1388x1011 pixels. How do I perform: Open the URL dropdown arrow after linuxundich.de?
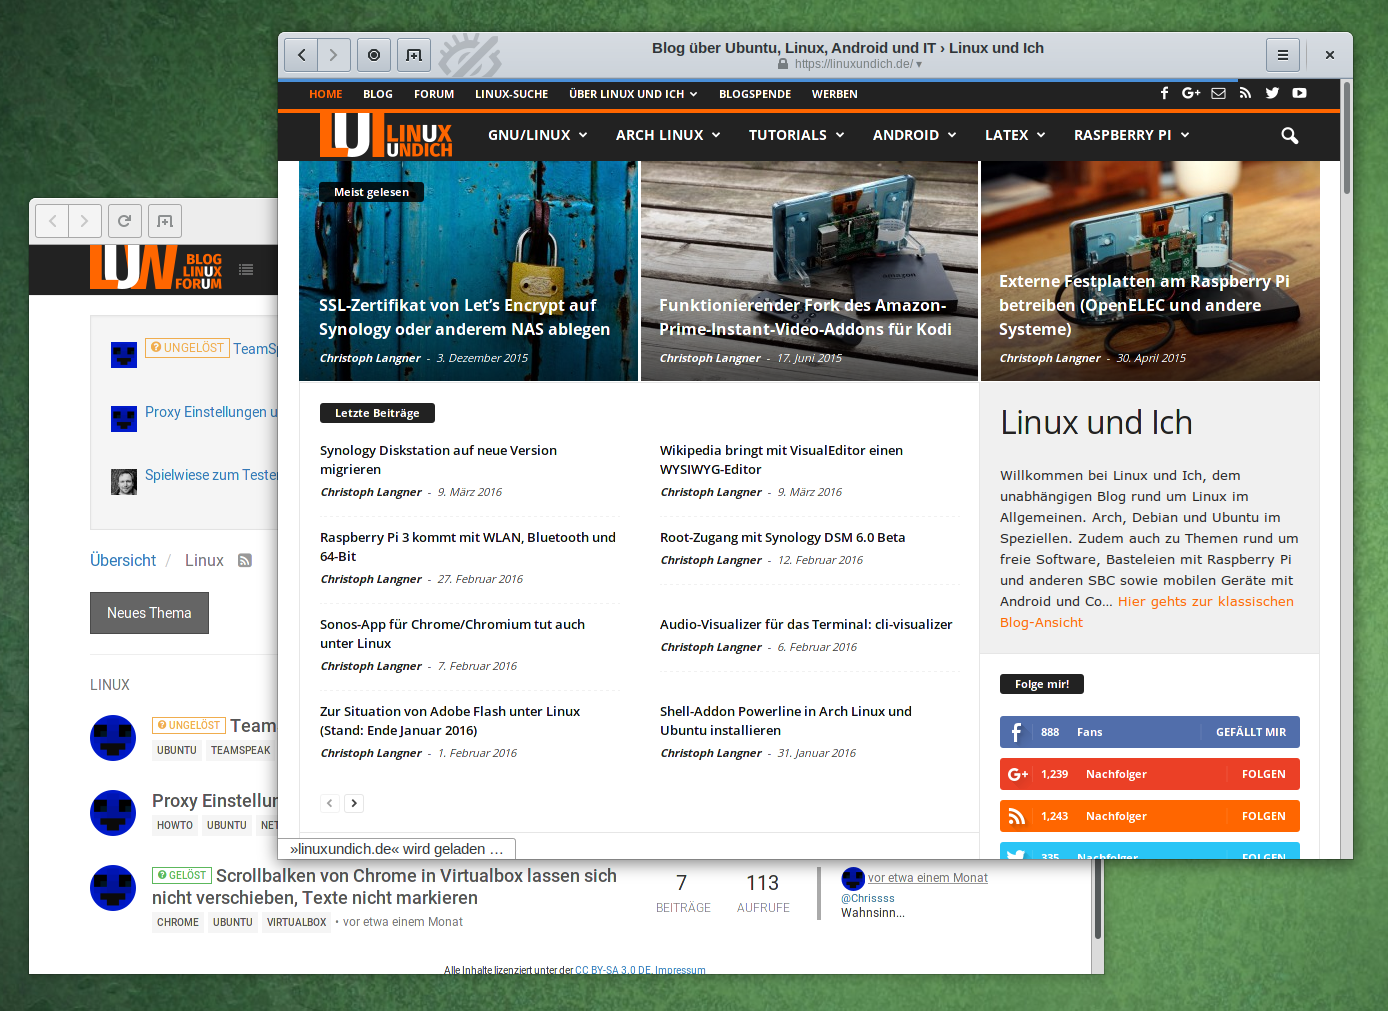[x=919, y=64]
